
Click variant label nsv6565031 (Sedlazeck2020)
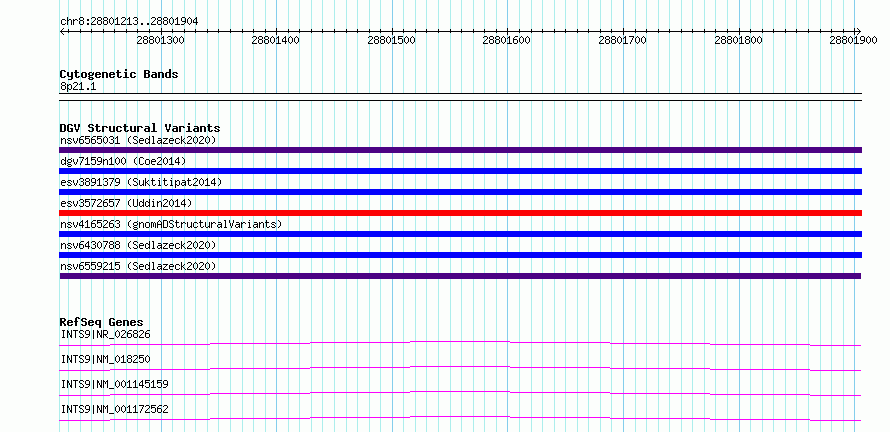[x=138, y=140]
